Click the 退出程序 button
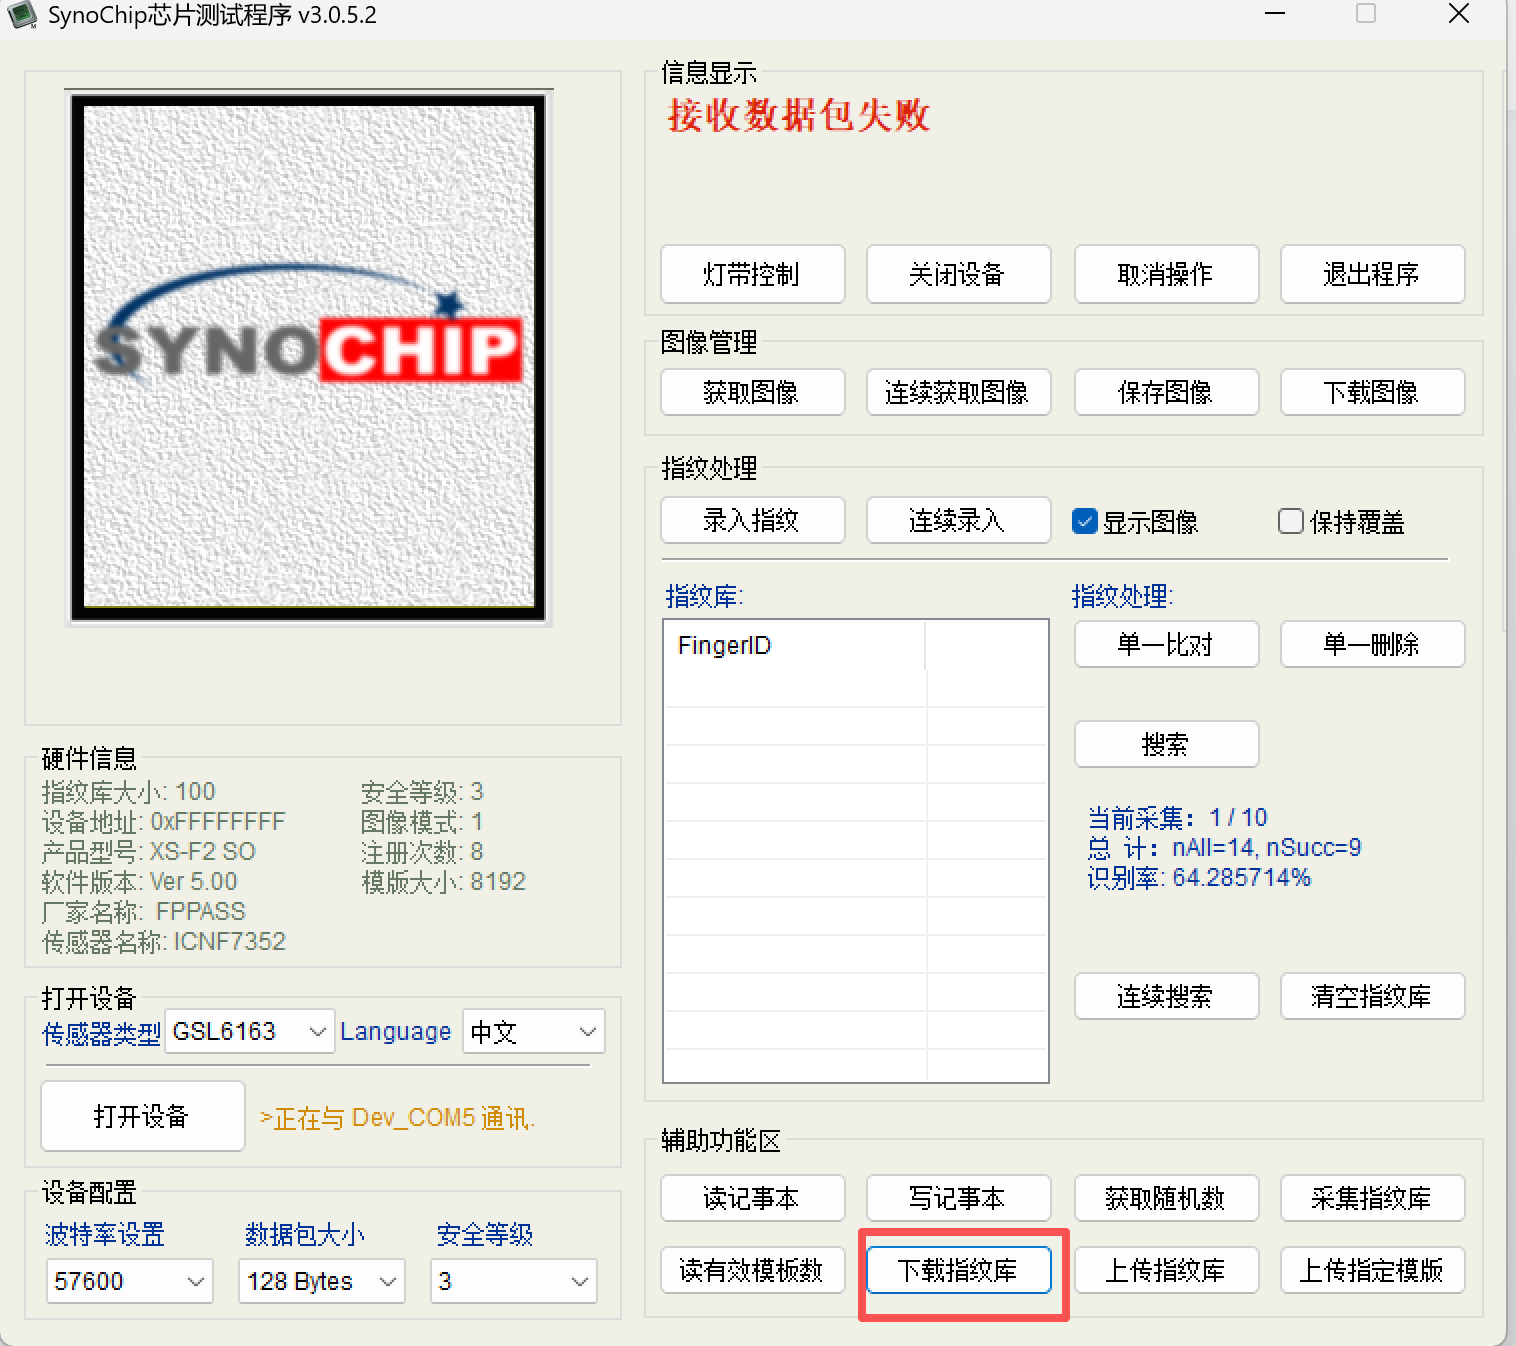 coord(1371,274)
